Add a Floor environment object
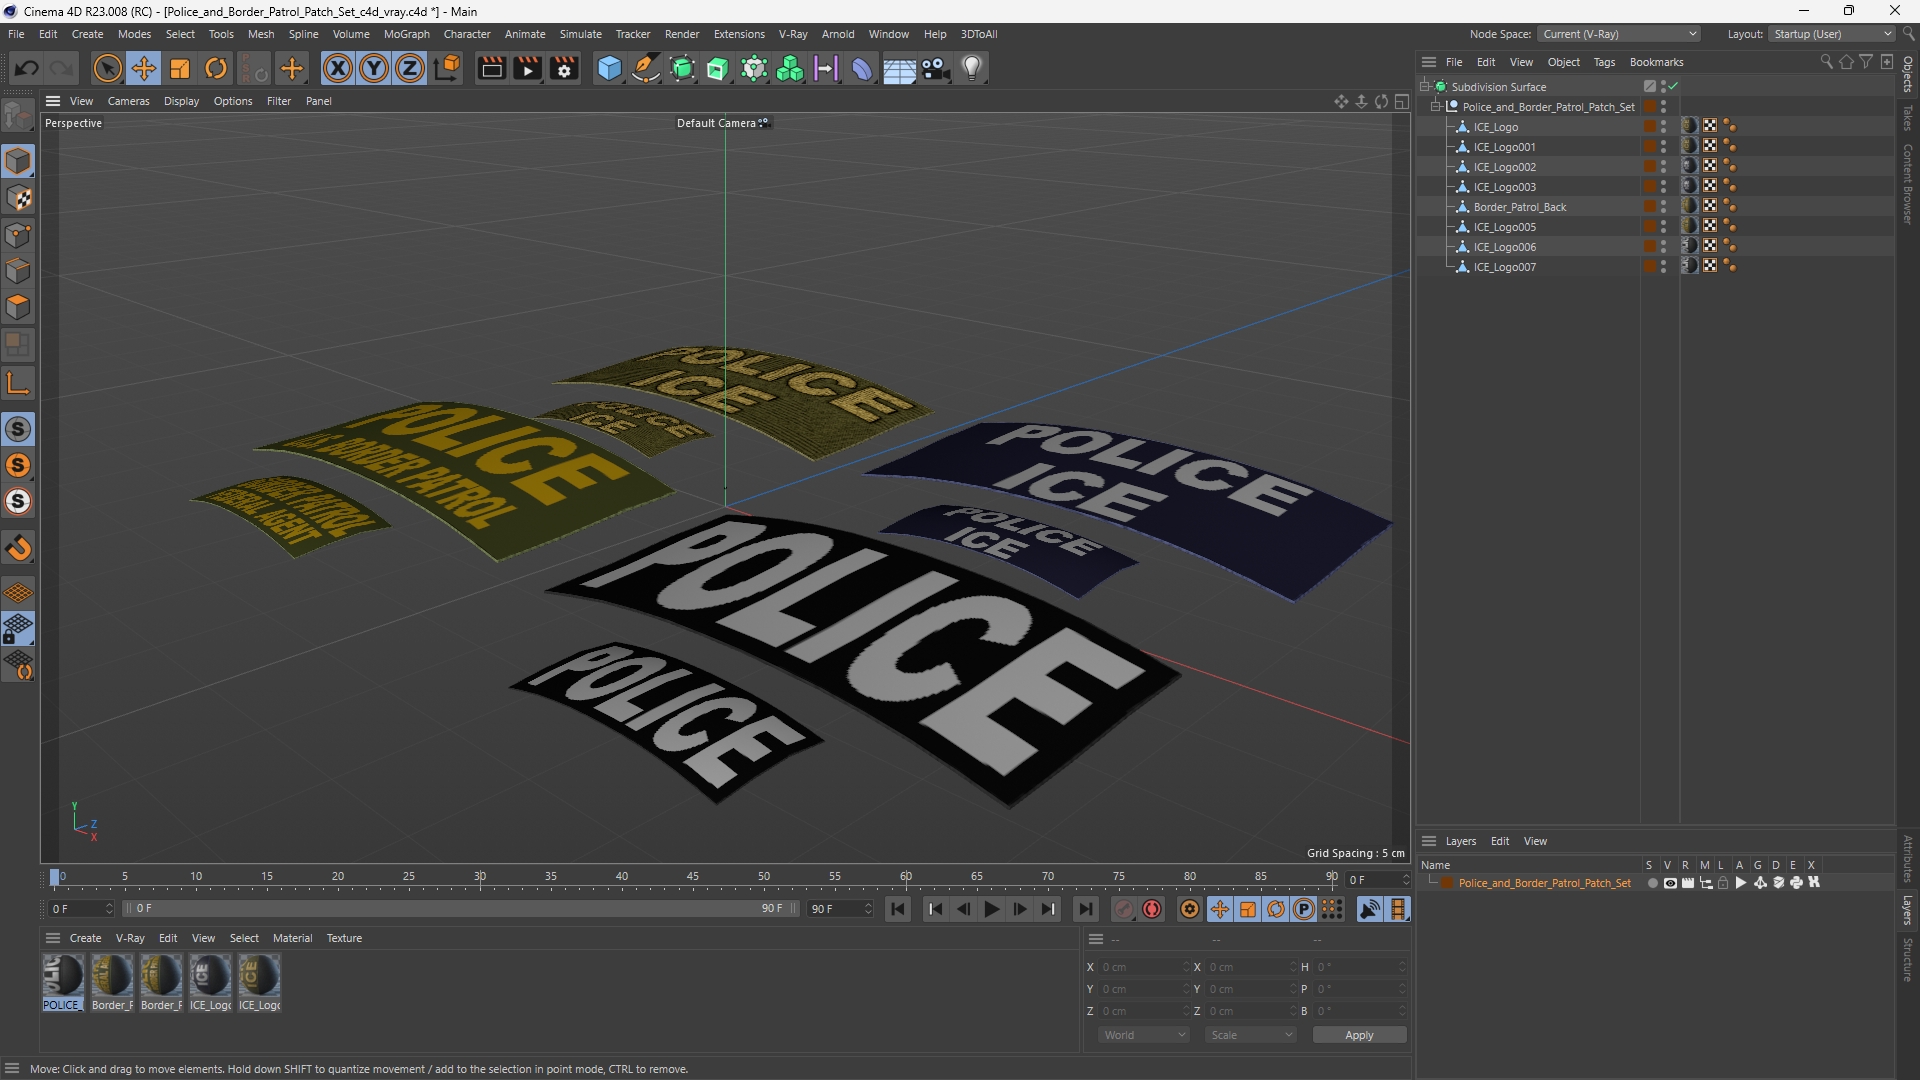The height and width of the screenshot is (1080, 1920). 899,68
